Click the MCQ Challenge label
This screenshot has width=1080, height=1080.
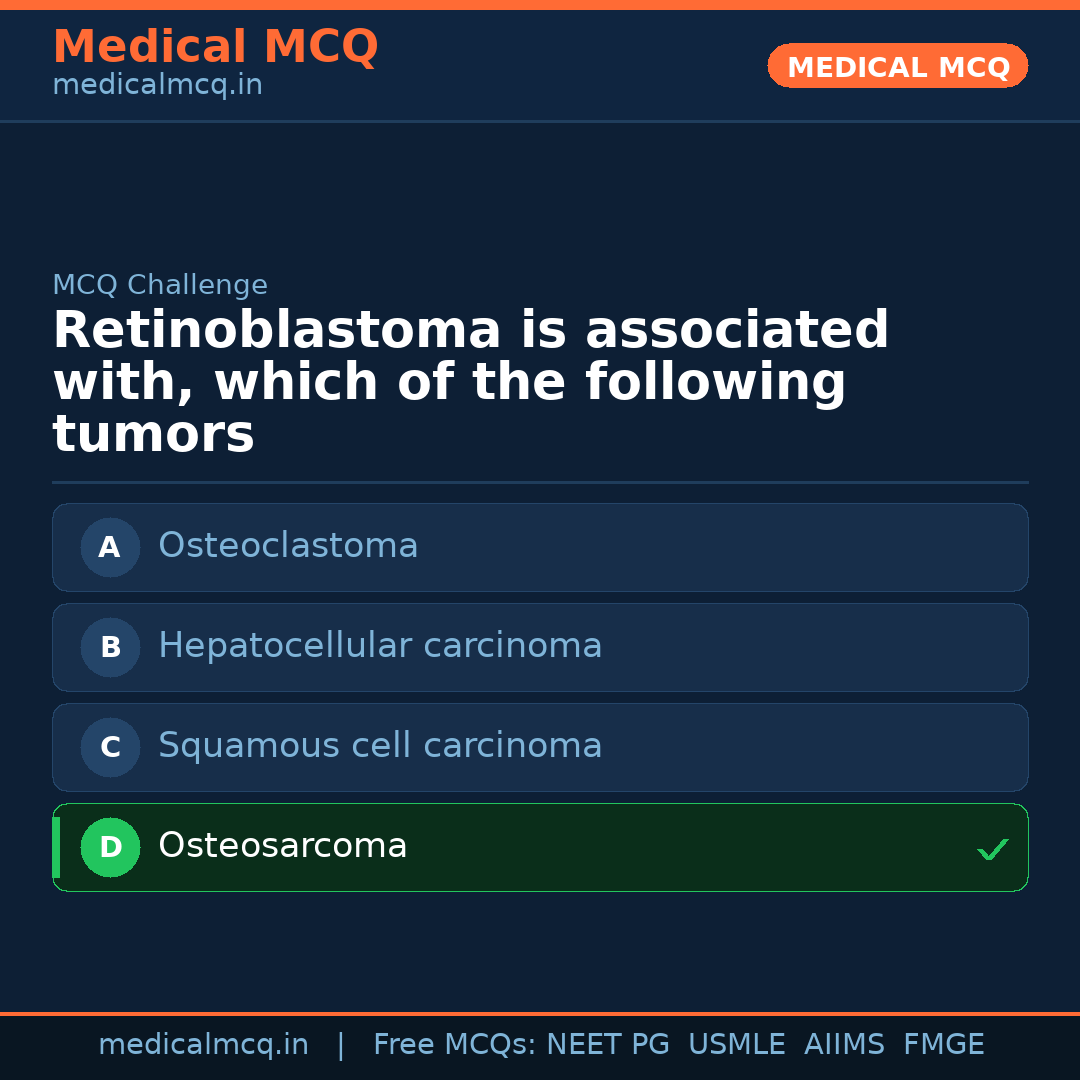coord(159,285)
